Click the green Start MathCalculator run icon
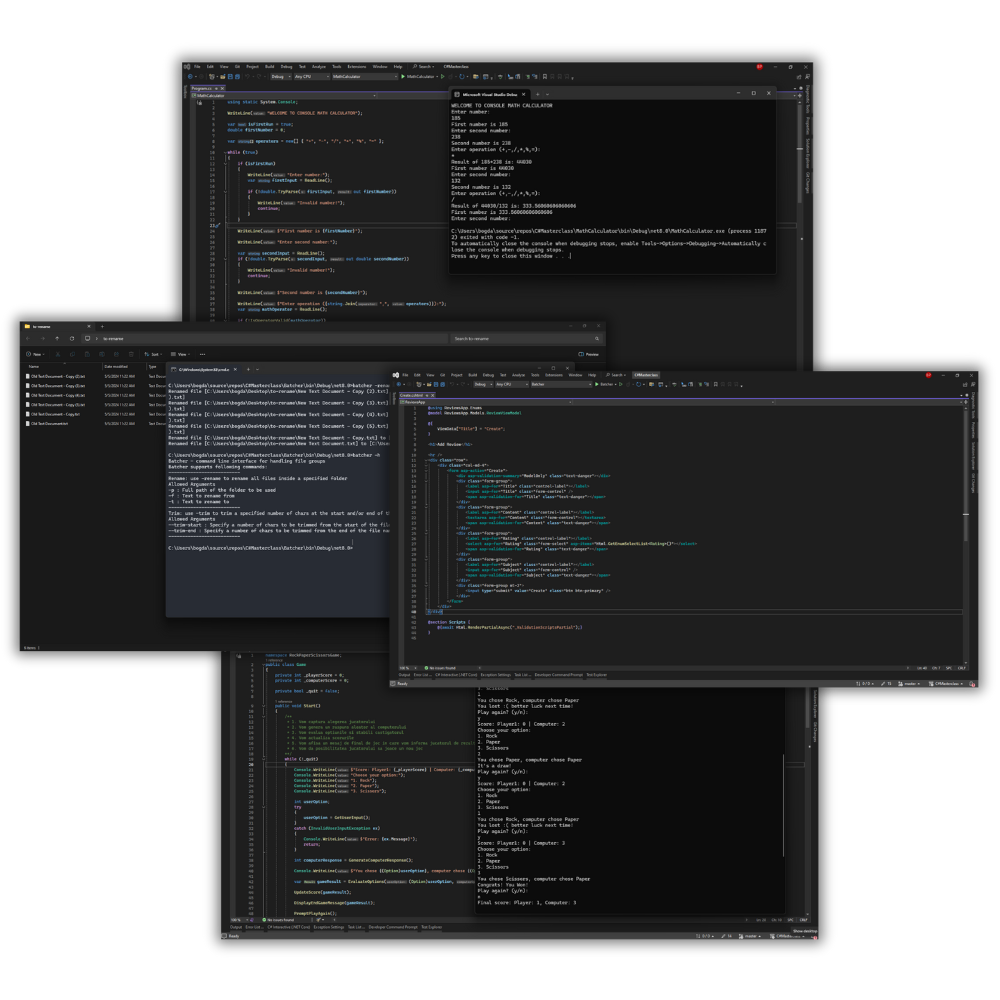The image size is (1000, 1000). pos(403,76)
